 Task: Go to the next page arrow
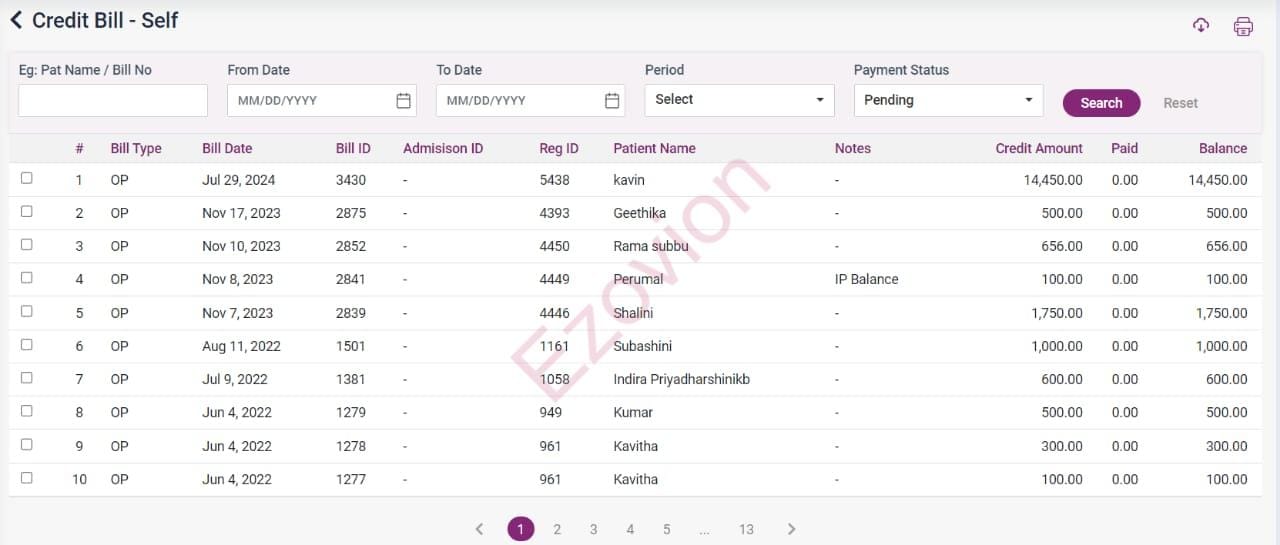(791, 529)
